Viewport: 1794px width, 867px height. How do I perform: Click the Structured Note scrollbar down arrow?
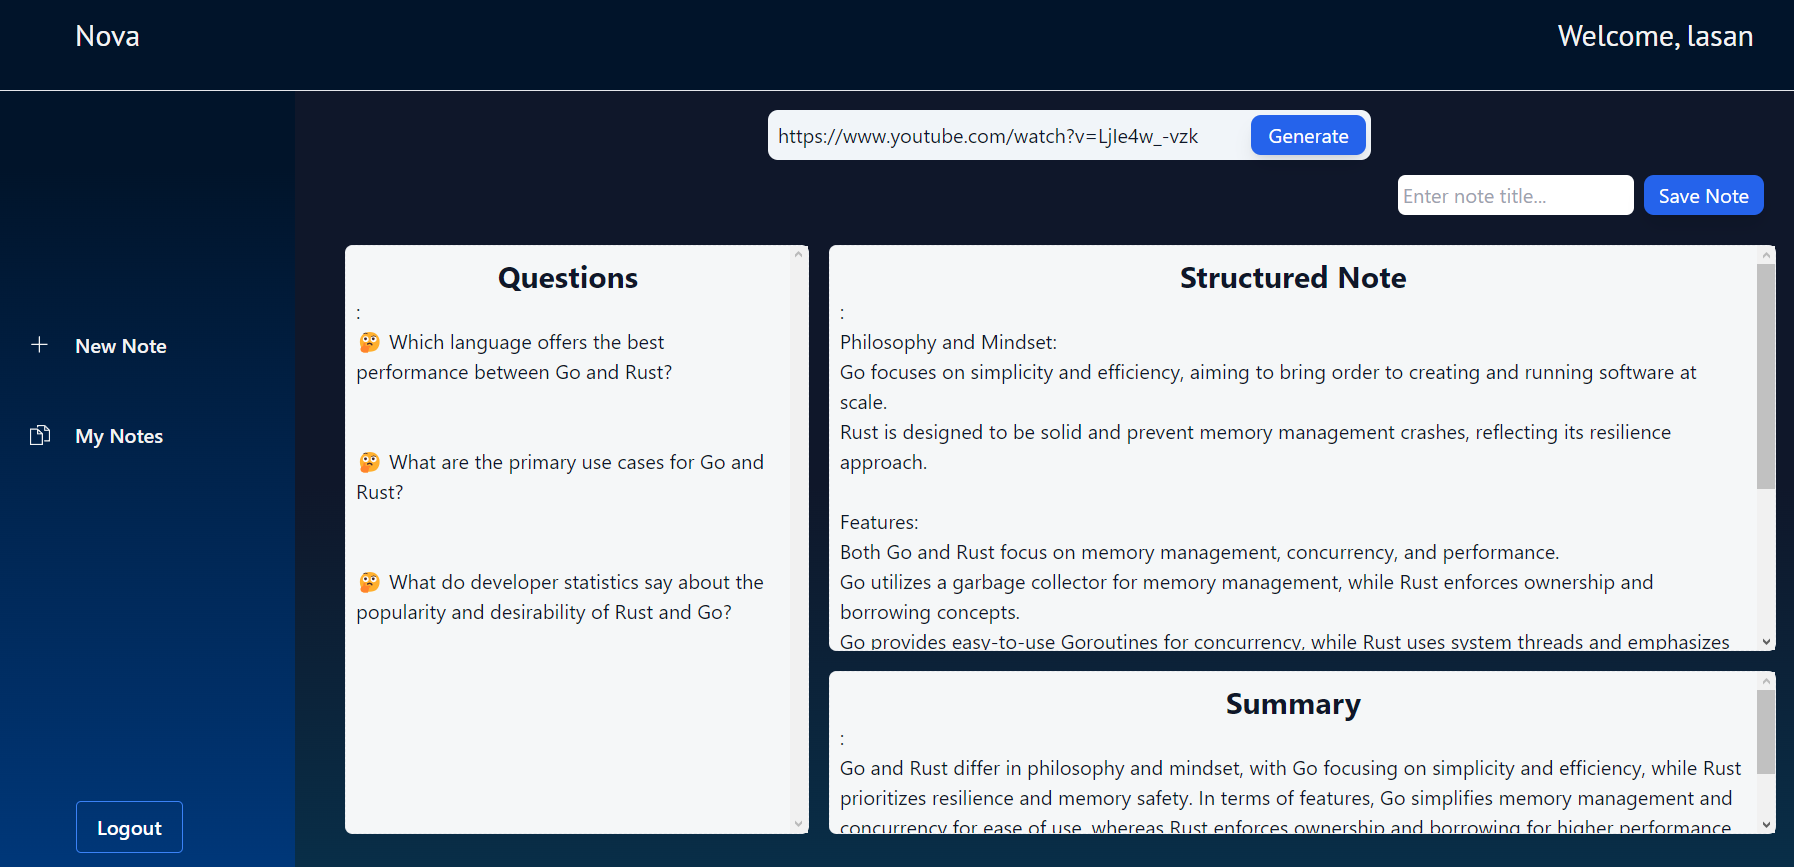[x=1766, y=642]
